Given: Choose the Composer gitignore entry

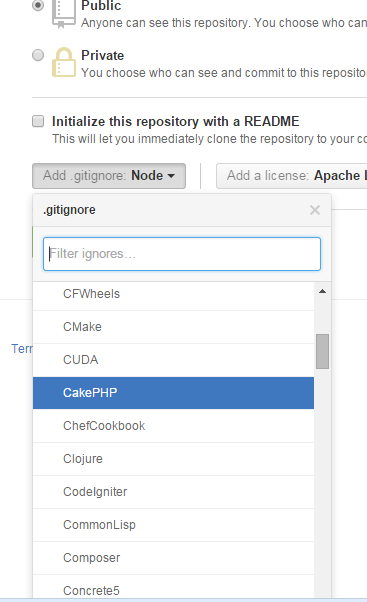Looking at the screenshot, I should tap(174, 558).
